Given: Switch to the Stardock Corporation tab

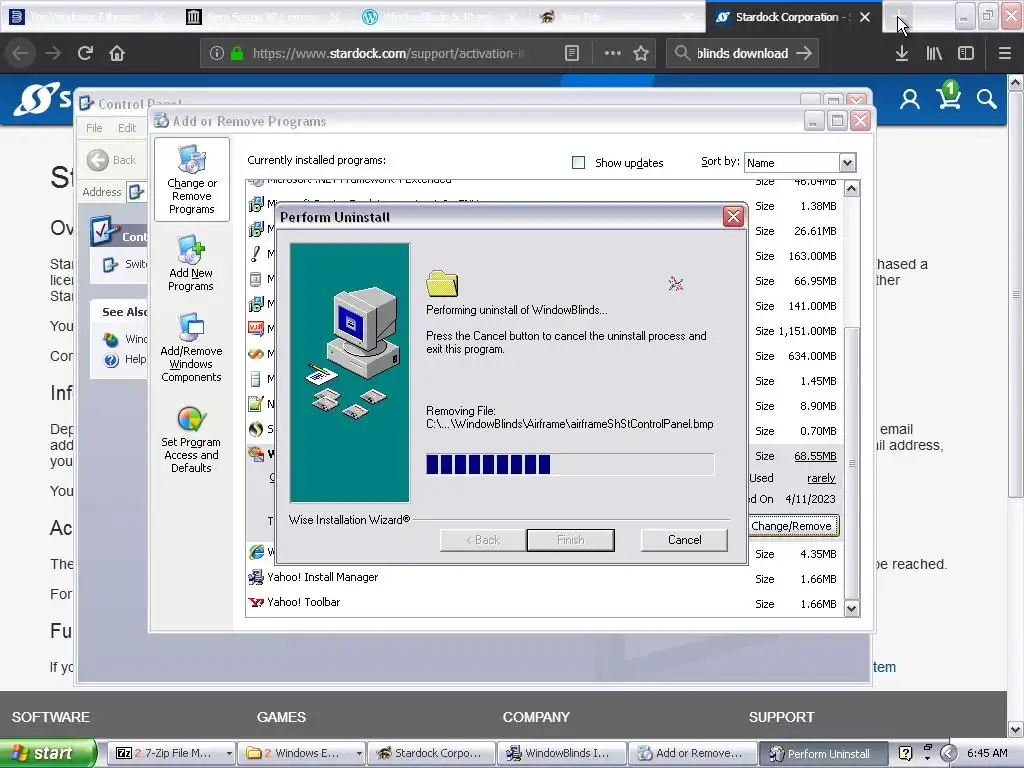Looking at the screenshot, I should 786,17.
